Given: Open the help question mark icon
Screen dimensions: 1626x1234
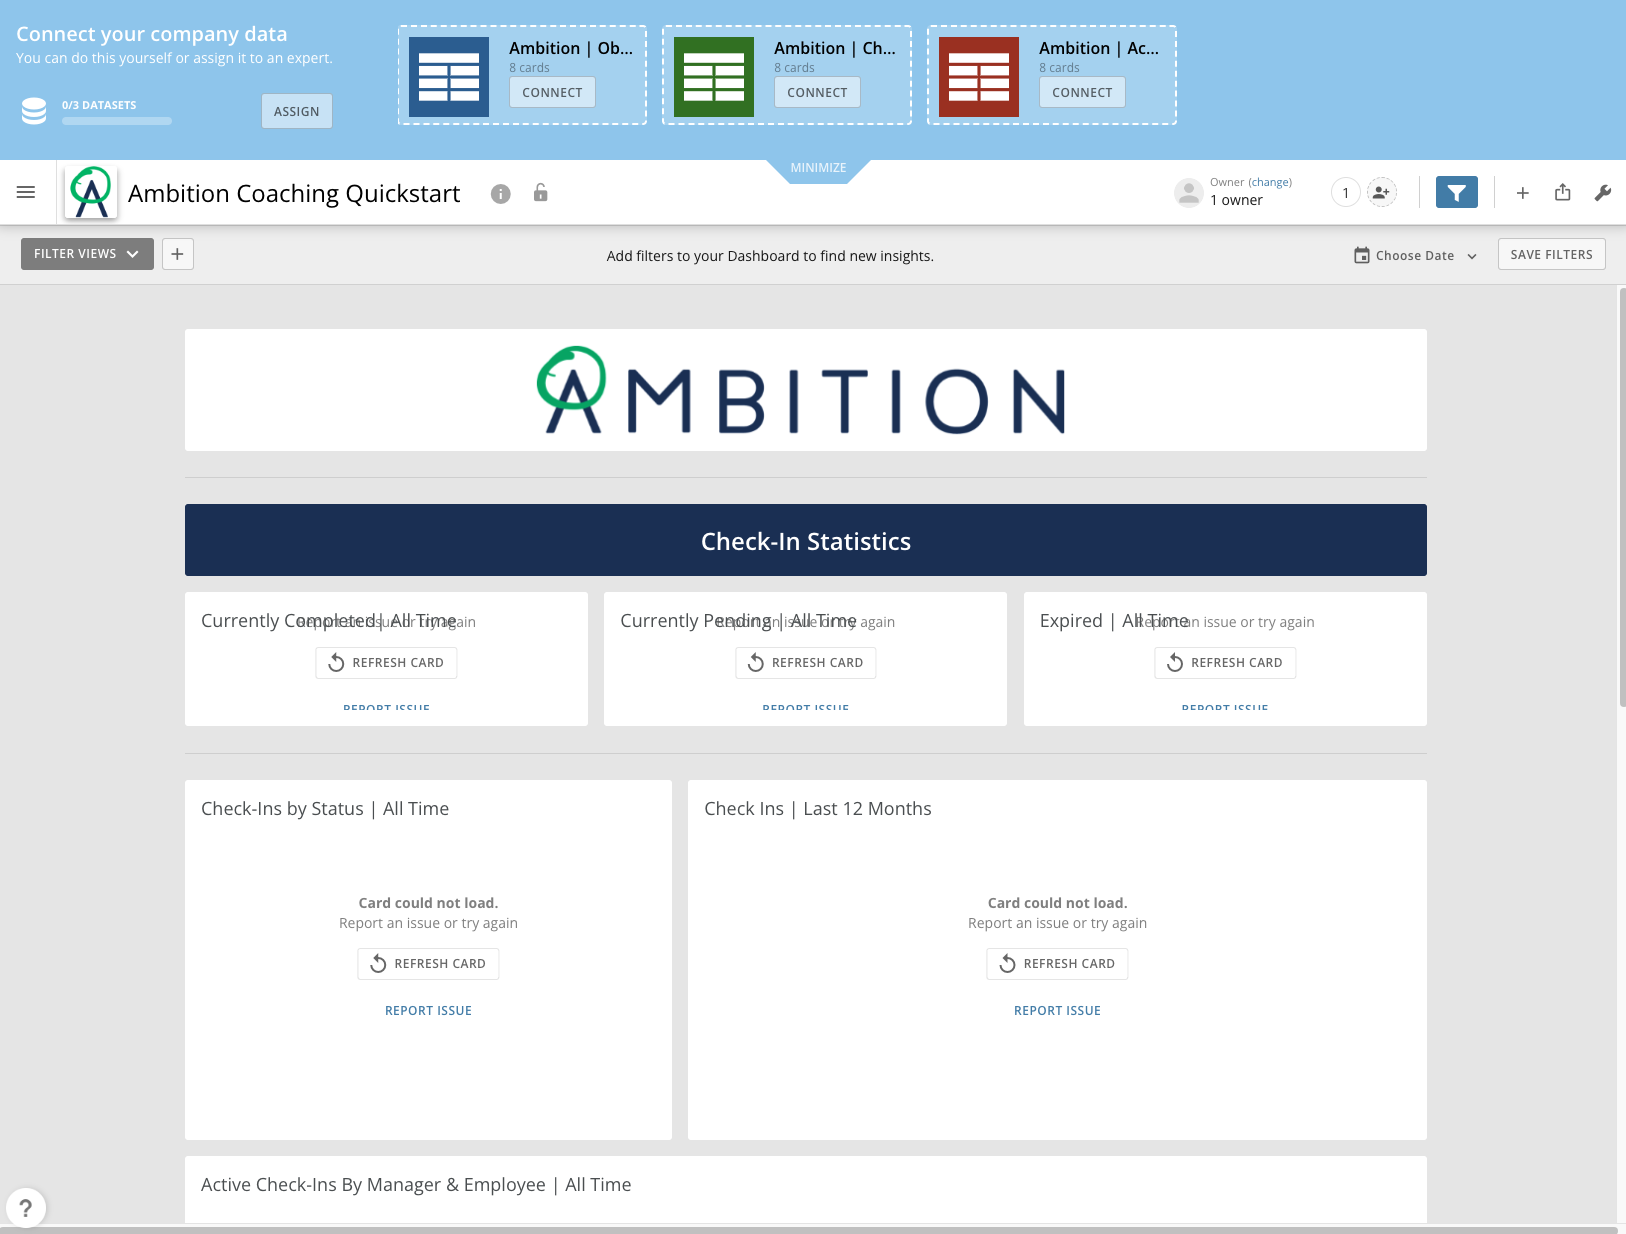Looking at the screenshot, I should [26, 1207].
